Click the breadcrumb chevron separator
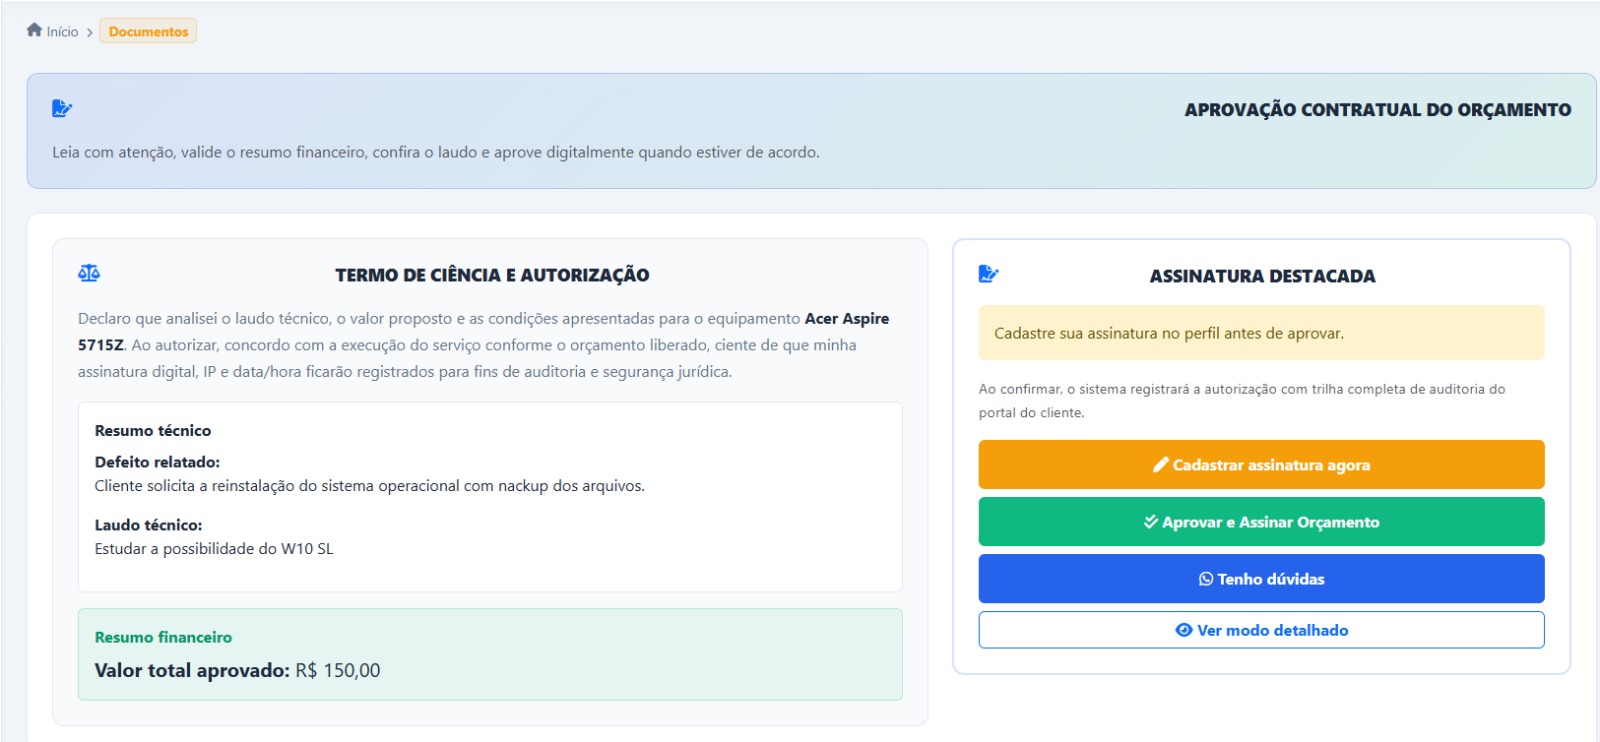This screenshot has height=742, width=1600. (89, 32)
